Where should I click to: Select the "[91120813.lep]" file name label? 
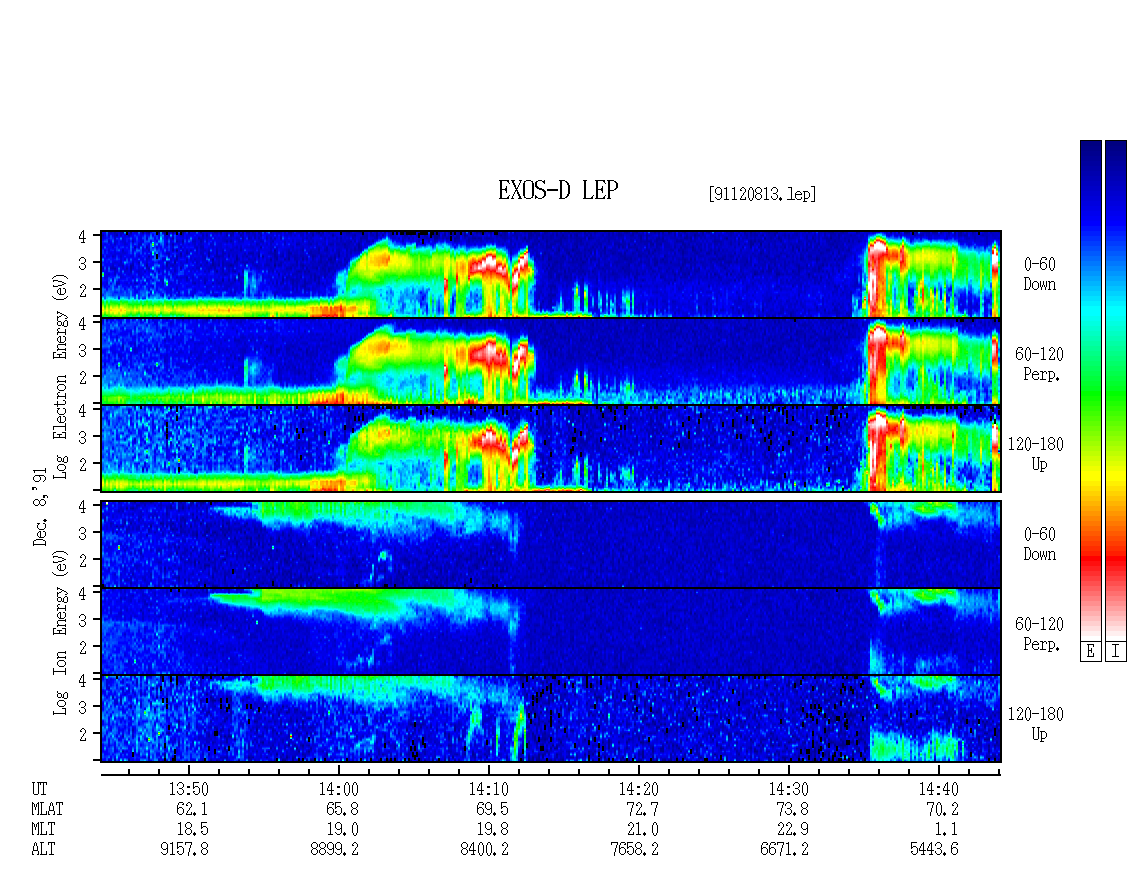click(762, 193)
